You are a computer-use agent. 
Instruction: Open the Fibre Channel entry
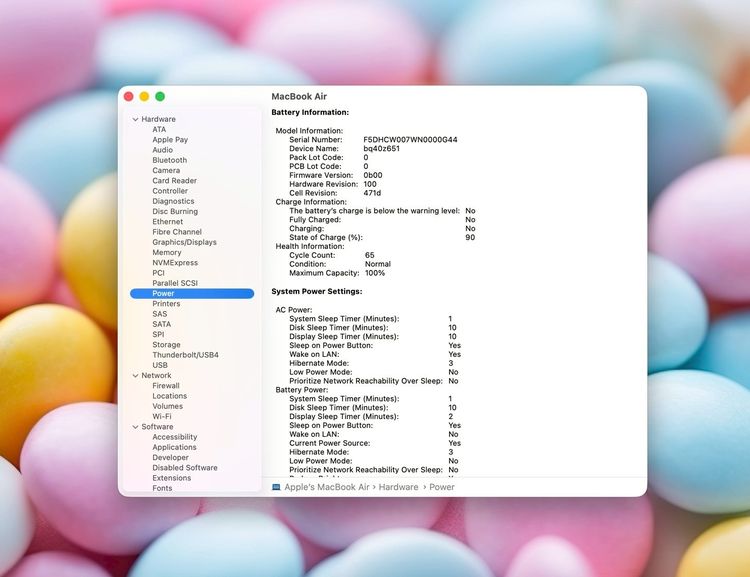click(177, 232)
